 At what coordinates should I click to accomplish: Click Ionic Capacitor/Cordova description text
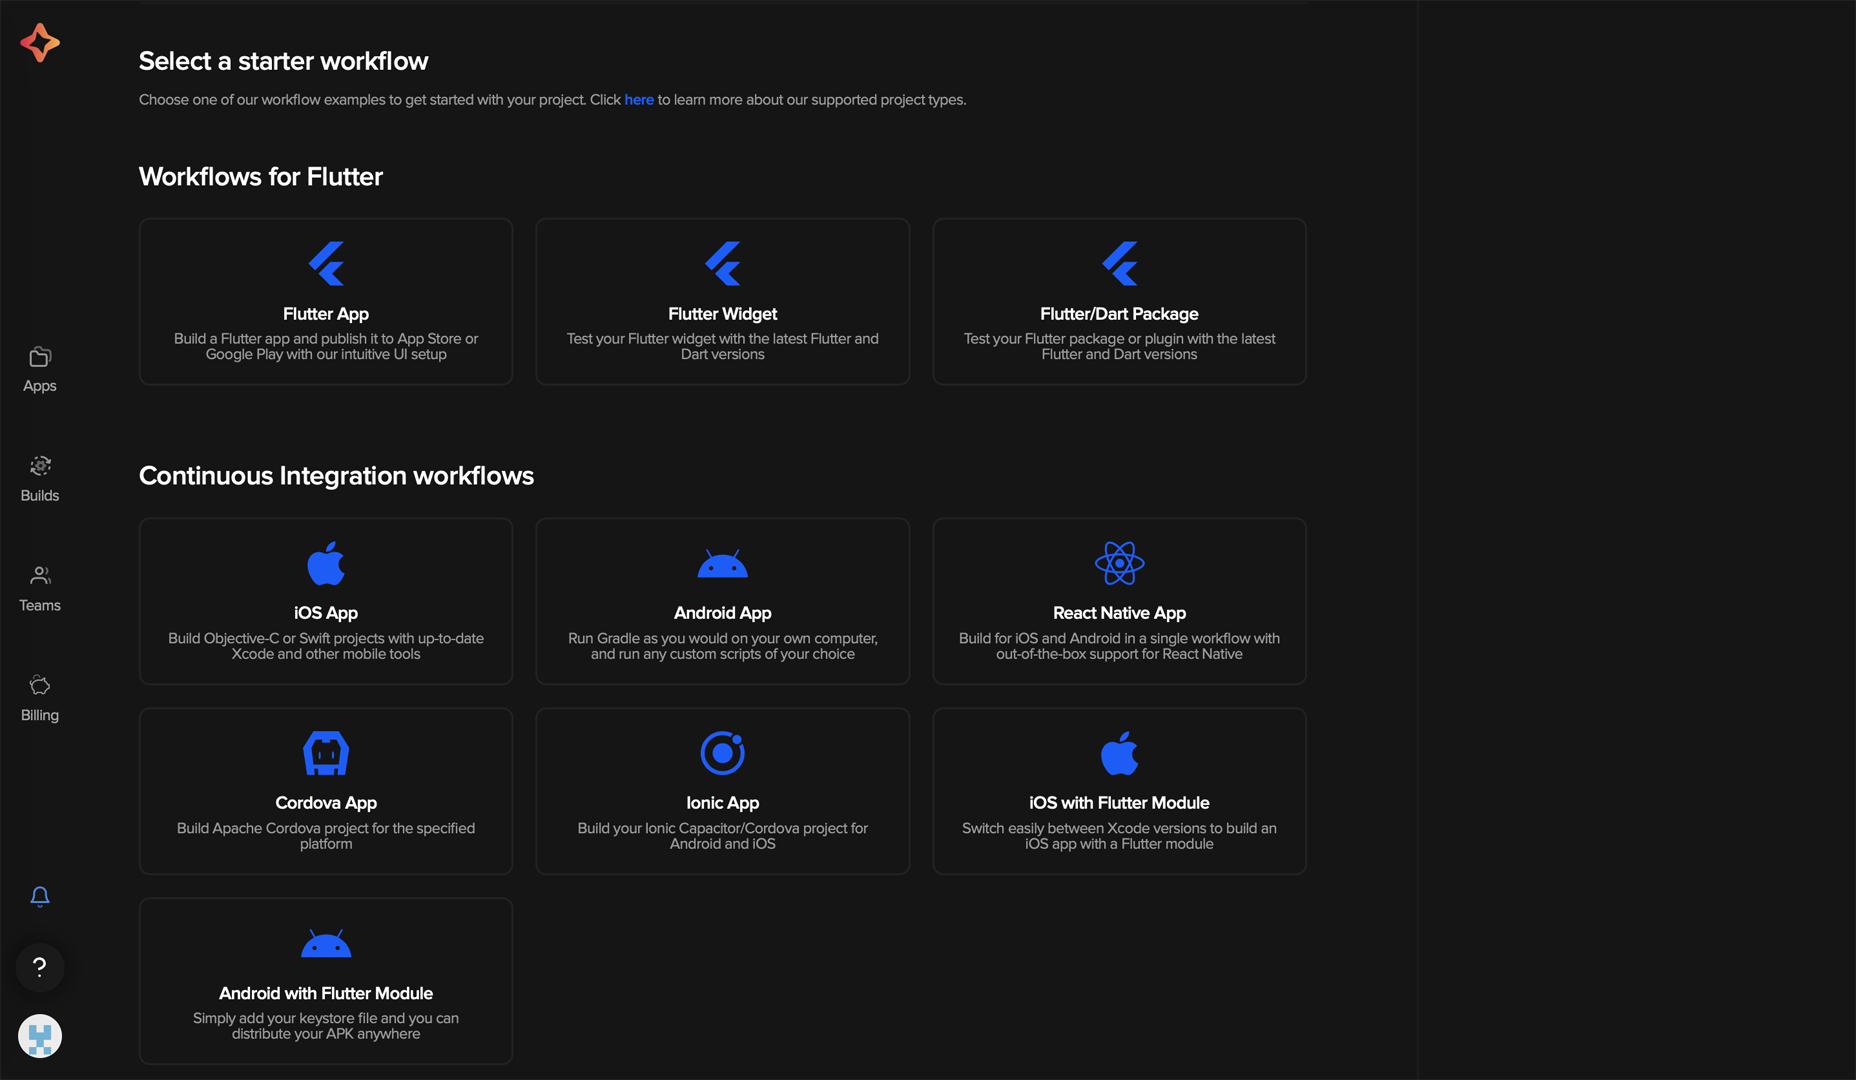tap(723, 836)
